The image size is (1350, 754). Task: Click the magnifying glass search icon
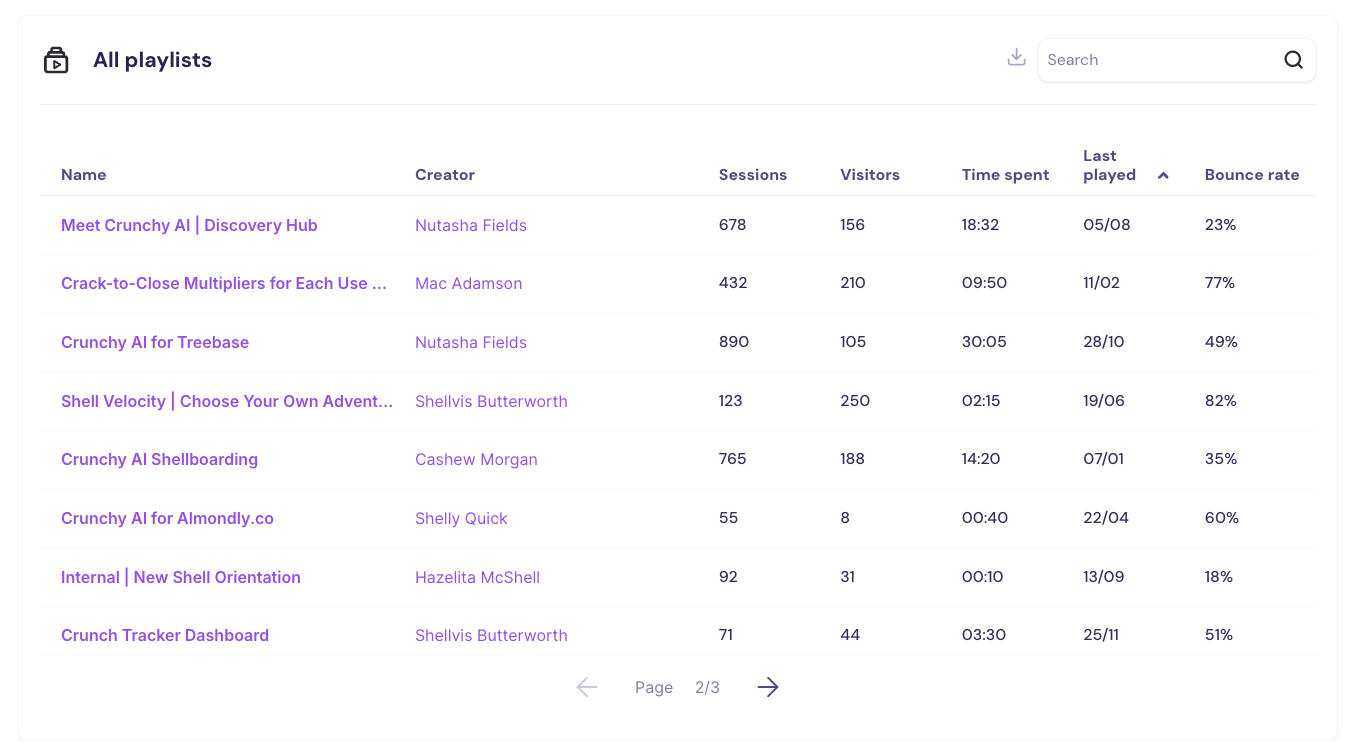(x=1293, y=60)
